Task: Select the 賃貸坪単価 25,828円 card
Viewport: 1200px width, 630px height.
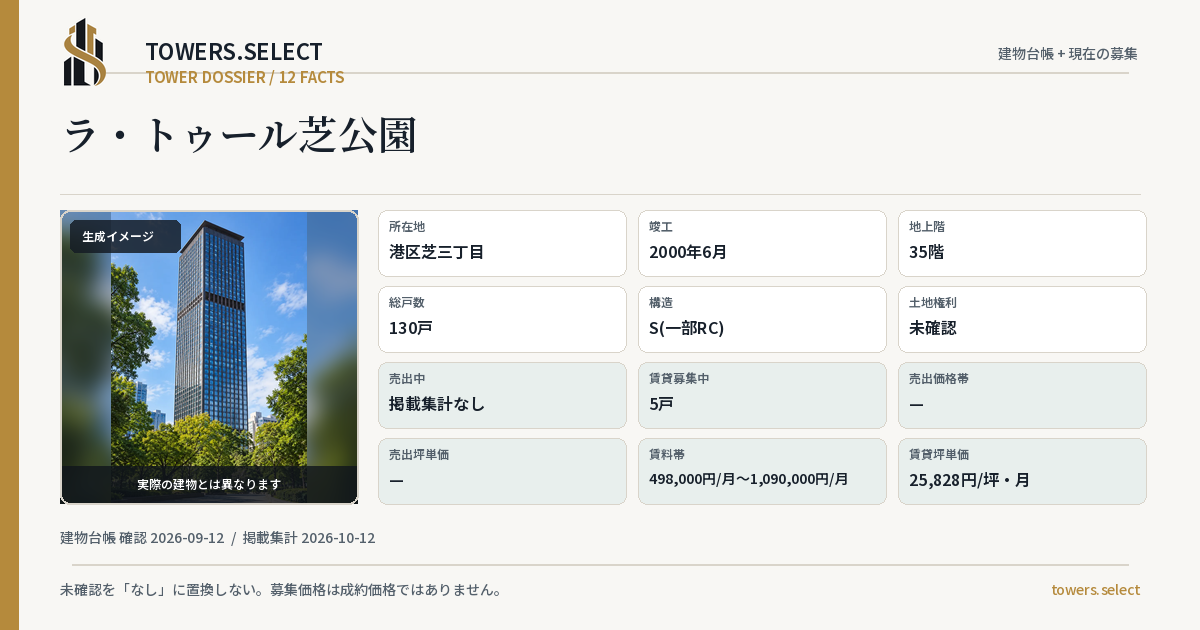Action: (x=1022, y=471)
